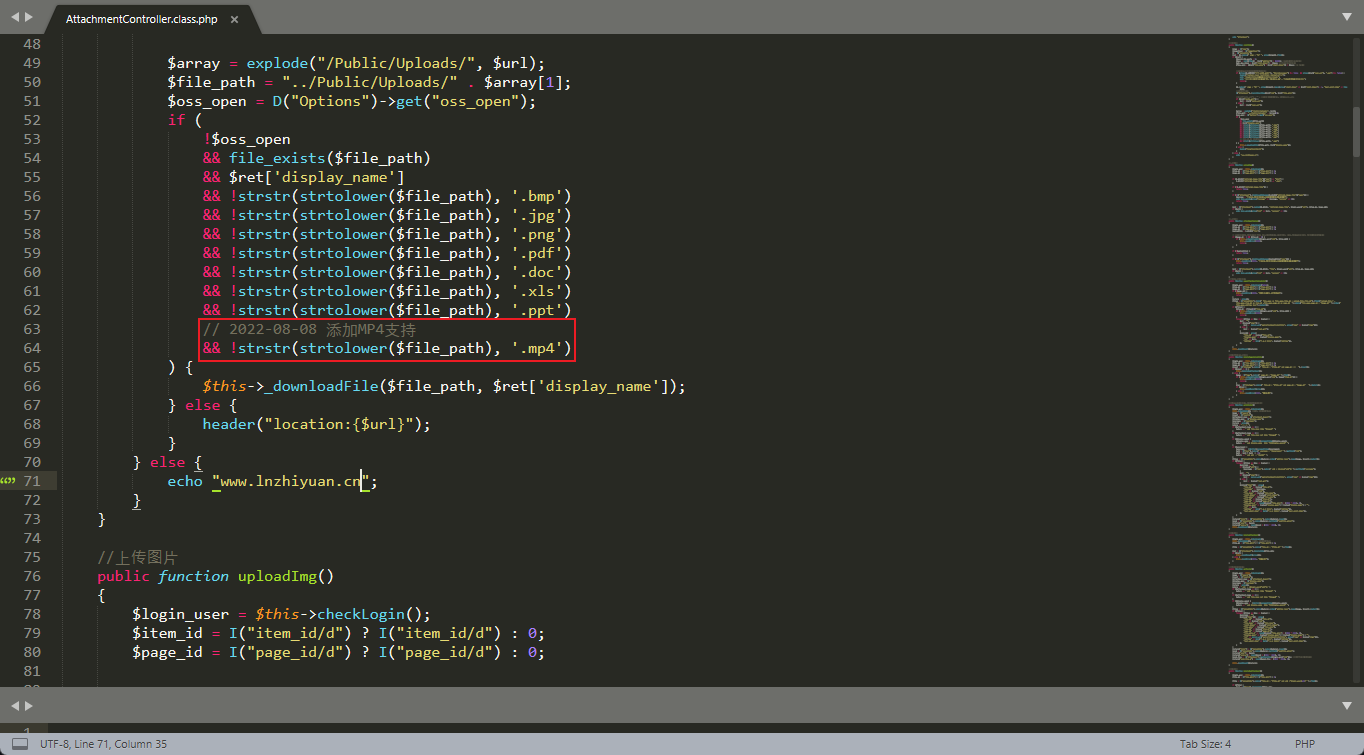The width and height of the screenshot is (1364, 755).
Task: Click line number 52 in the gutter
Action: point(31,120)
